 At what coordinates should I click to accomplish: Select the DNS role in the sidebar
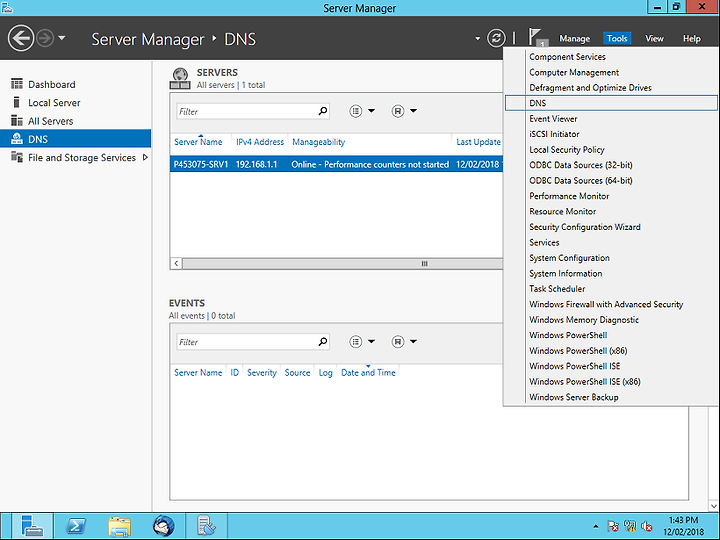75,139
